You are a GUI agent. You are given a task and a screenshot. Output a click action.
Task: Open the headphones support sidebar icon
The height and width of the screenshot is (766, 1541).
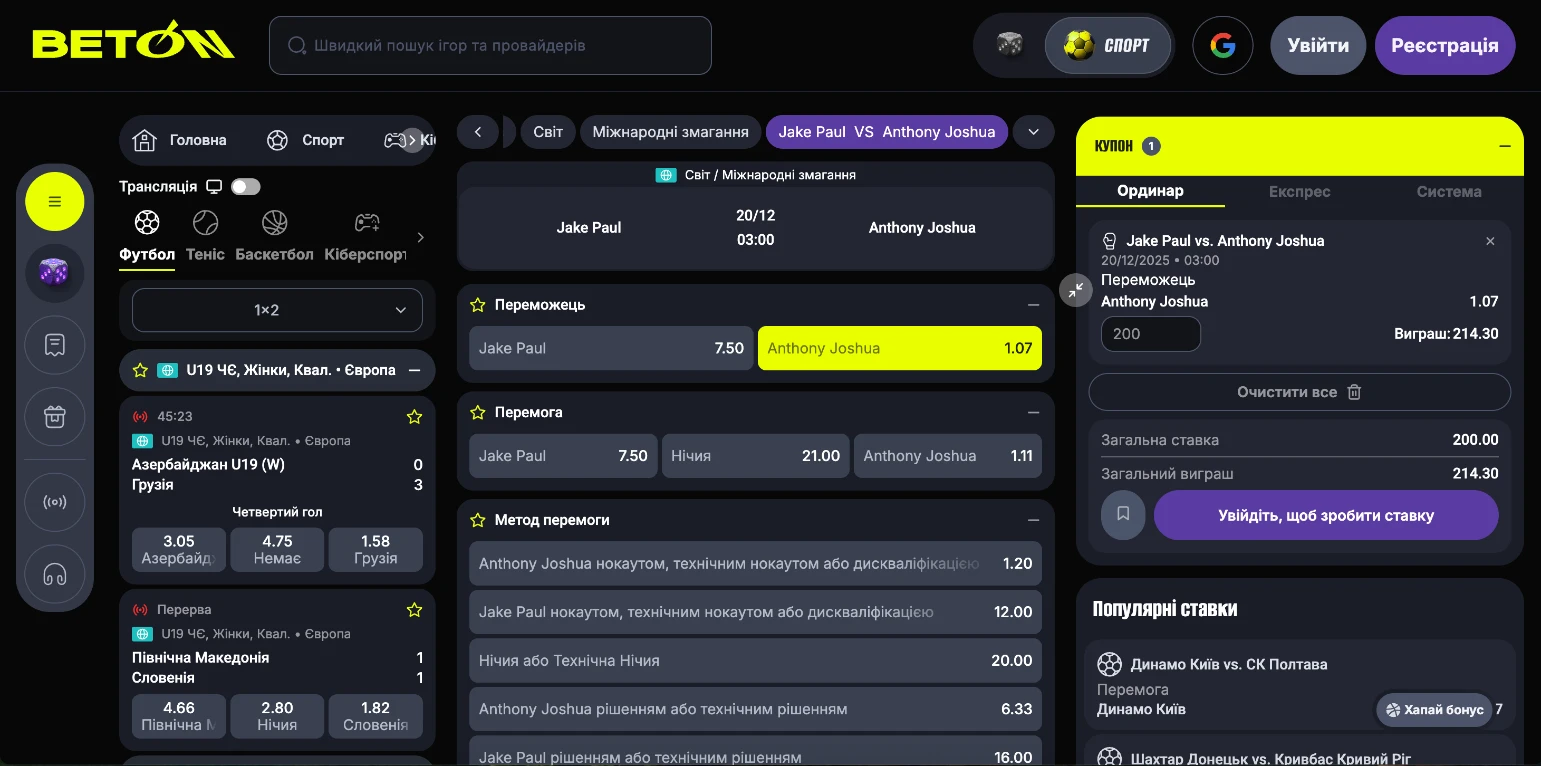(55, 574)
